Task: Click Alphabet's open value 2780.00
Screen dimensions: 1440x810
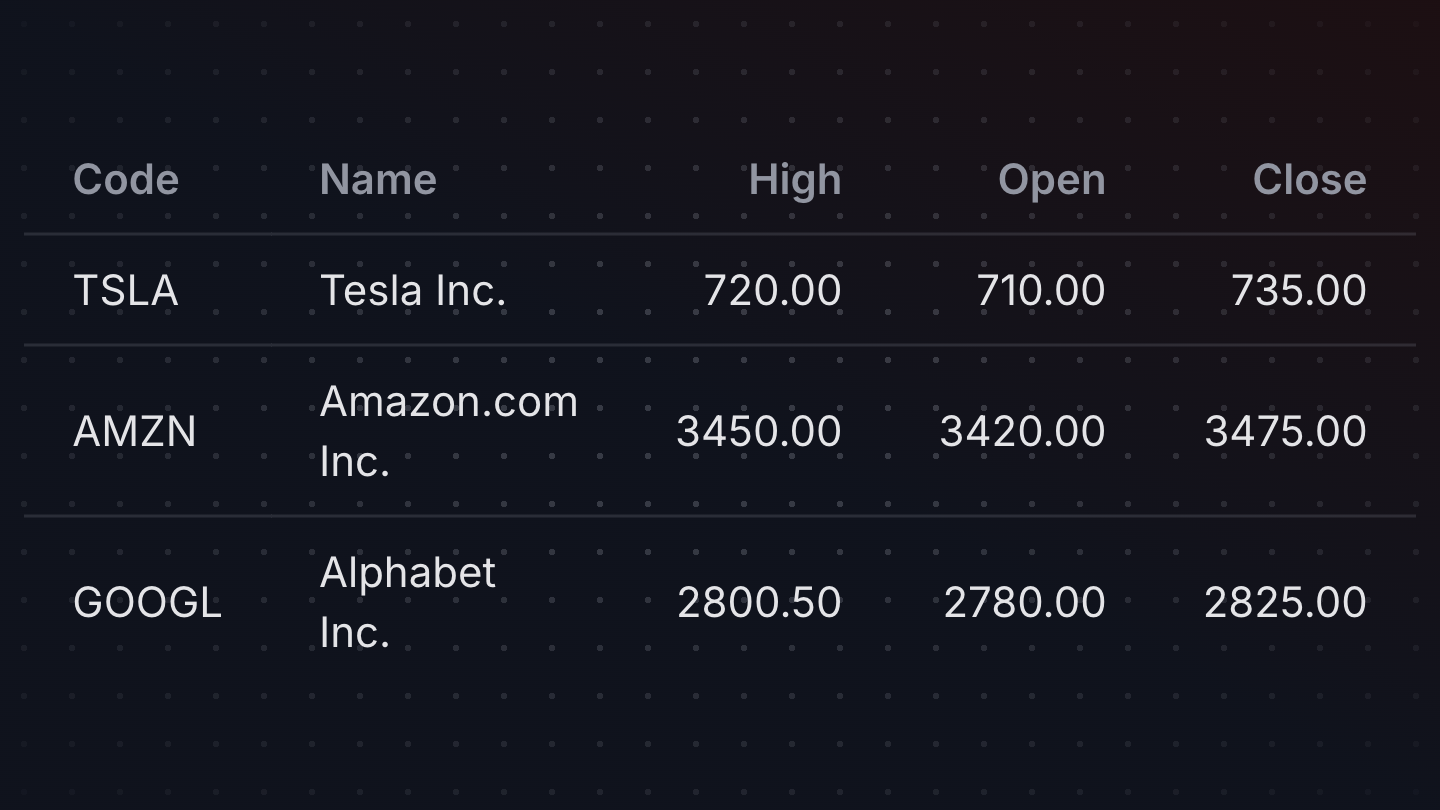Action: coord(1025,603)
